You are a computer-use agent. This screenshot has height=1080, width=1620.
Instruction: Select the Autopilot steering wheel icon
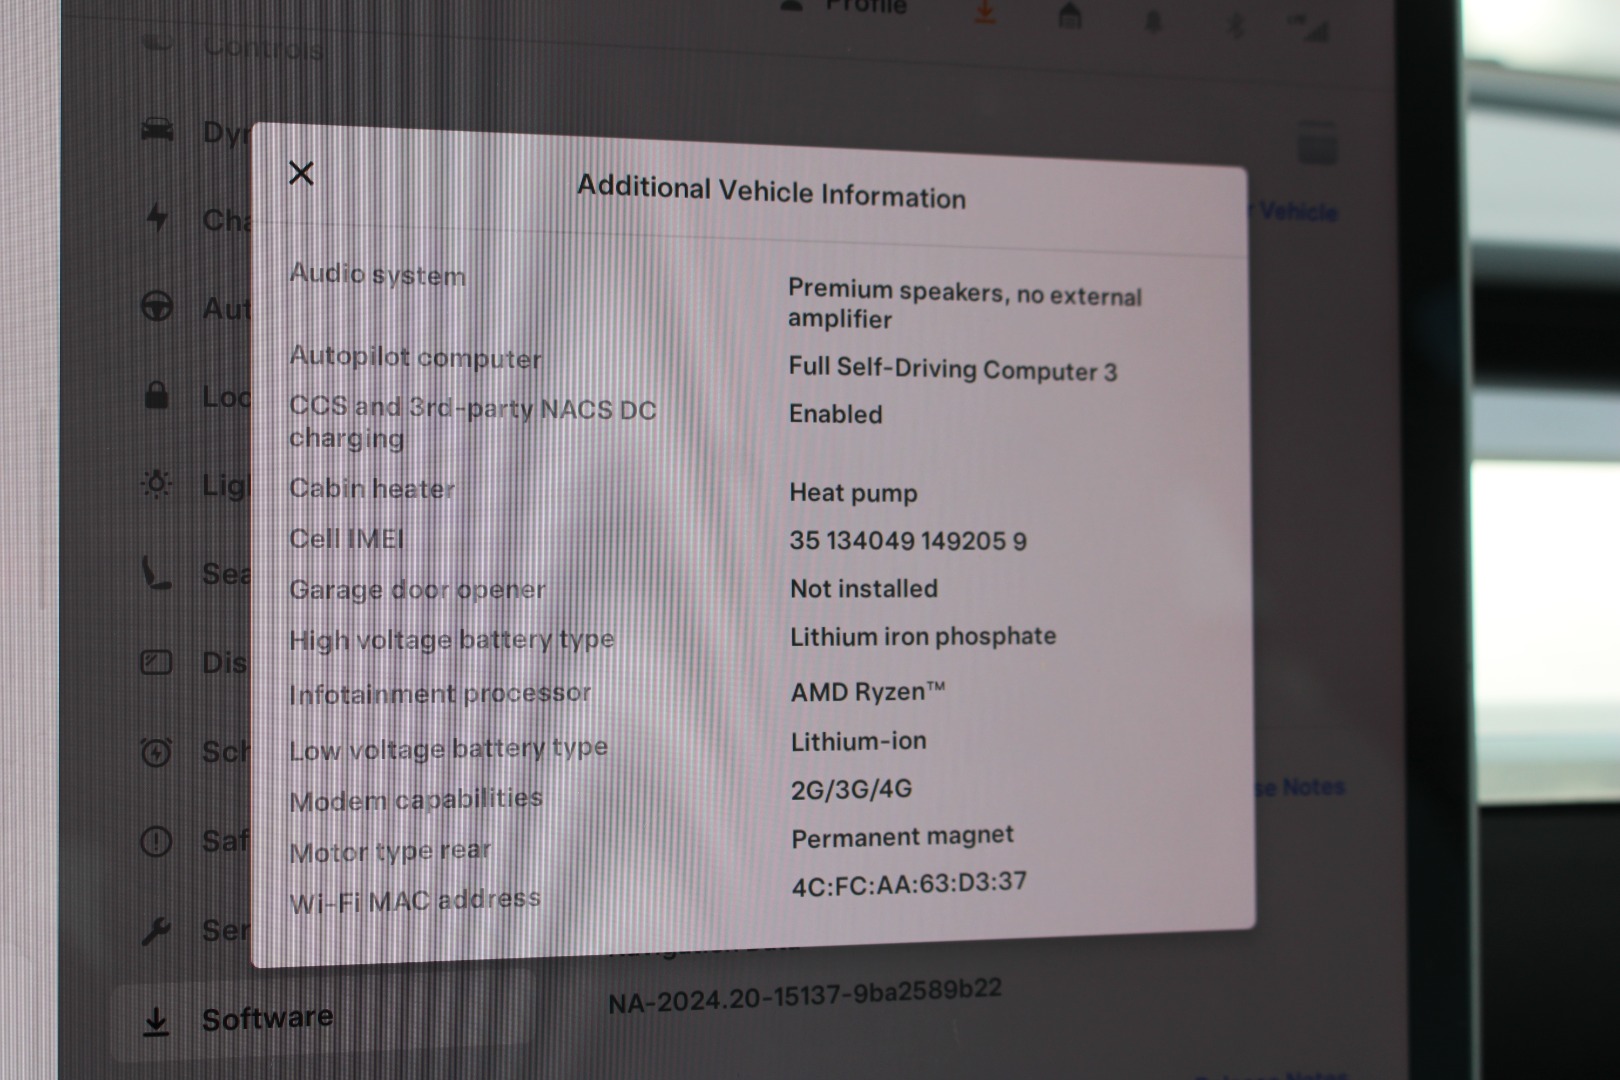tap(157, 306)
